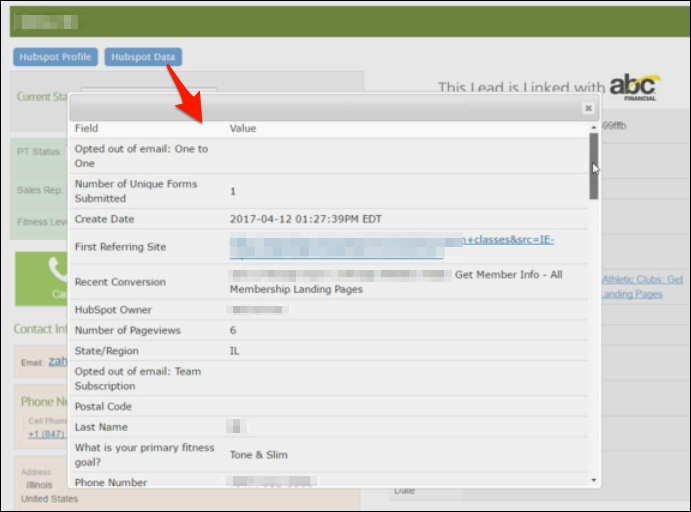Click the popup vertical scrollbar thumb

tap(594, 166)
